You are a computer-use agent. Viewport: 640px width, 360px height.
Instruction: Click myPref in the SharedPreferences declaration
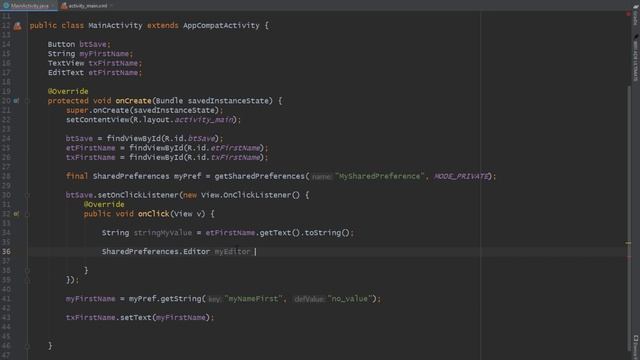188,176
